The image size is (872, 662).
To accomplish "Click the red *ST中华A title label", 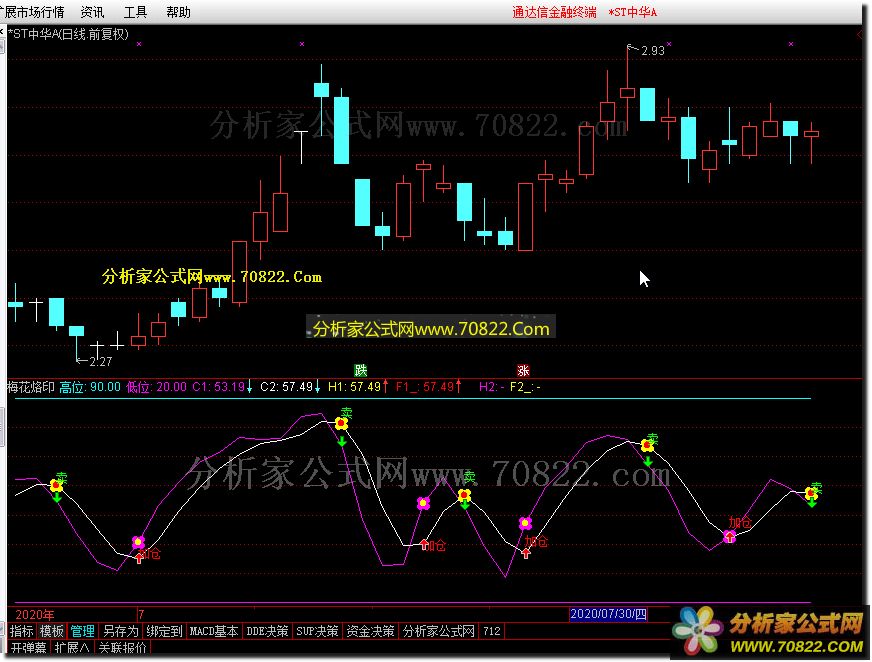I will coord(632,12).
